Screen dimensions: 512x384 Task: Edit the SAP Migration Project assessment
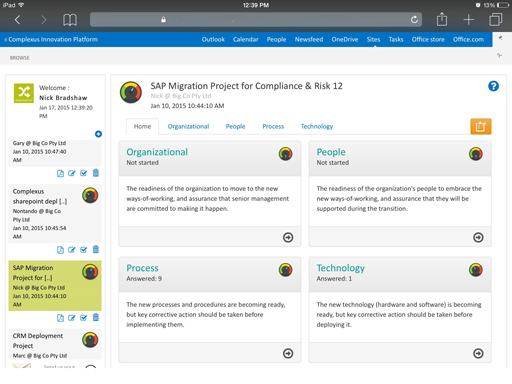[72, 318]
